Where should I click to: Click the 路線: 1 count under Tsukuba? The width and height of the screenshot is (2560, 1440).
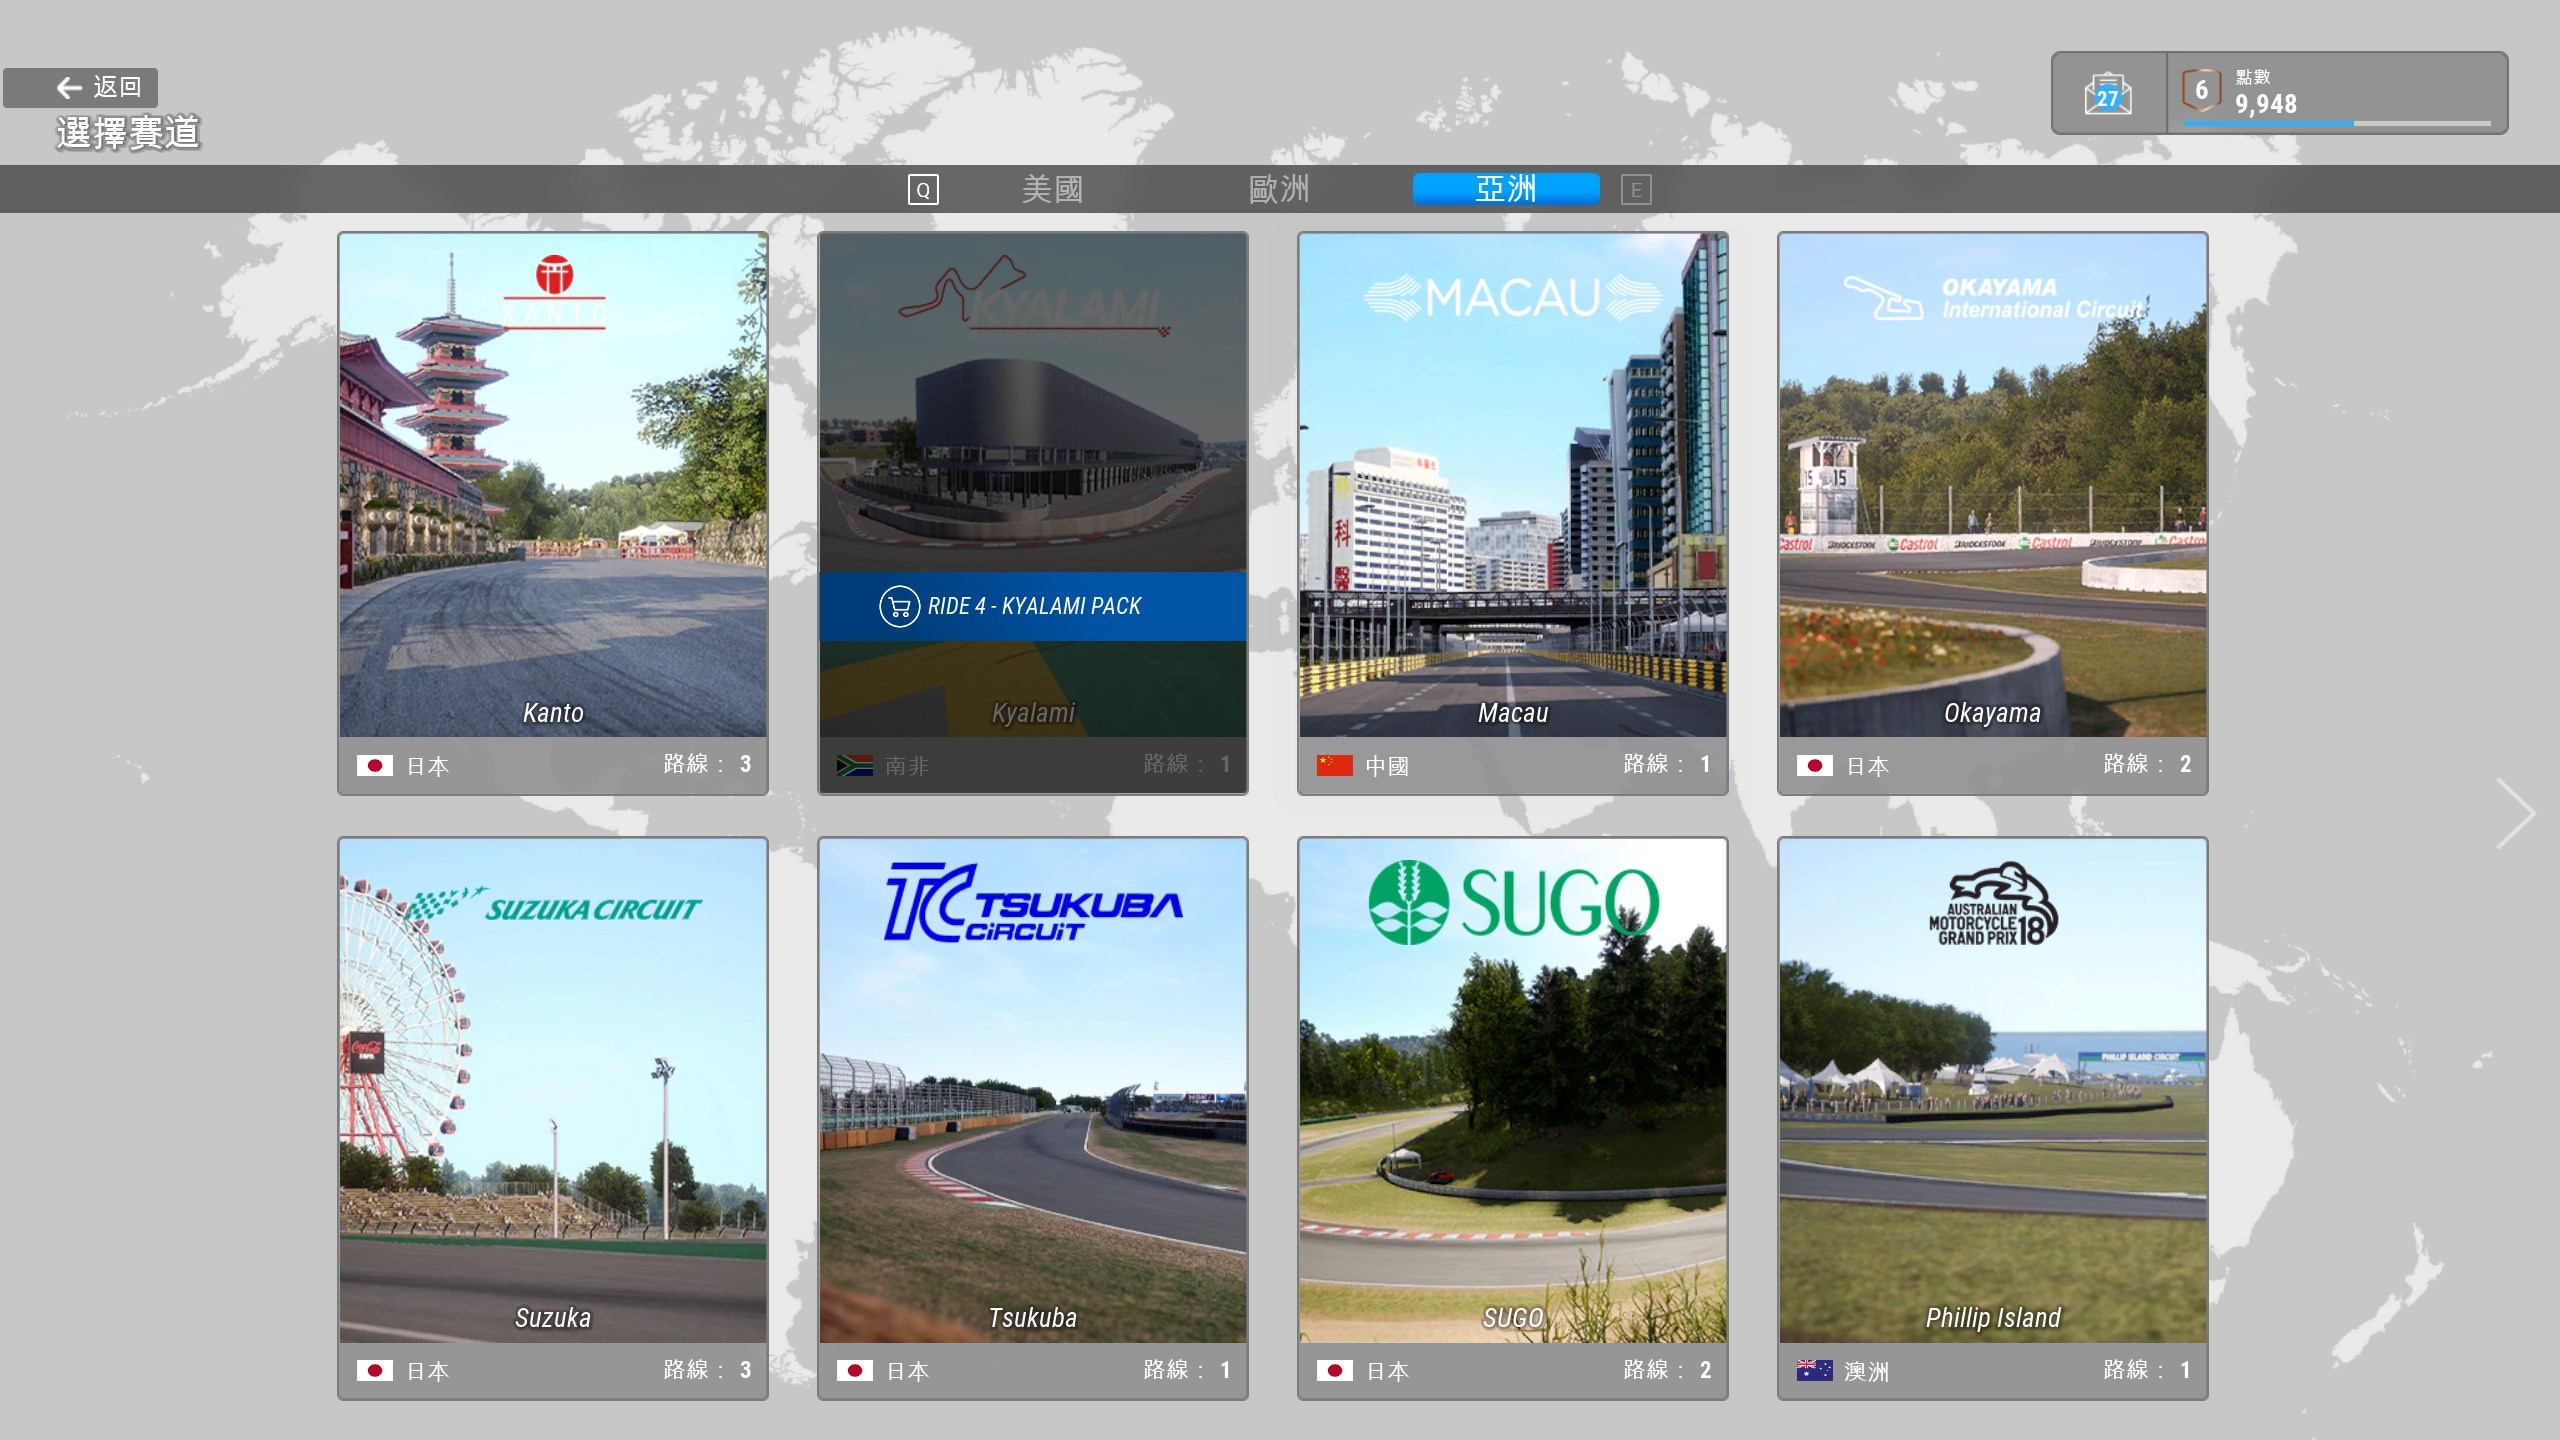[x=1187, y=1370]
